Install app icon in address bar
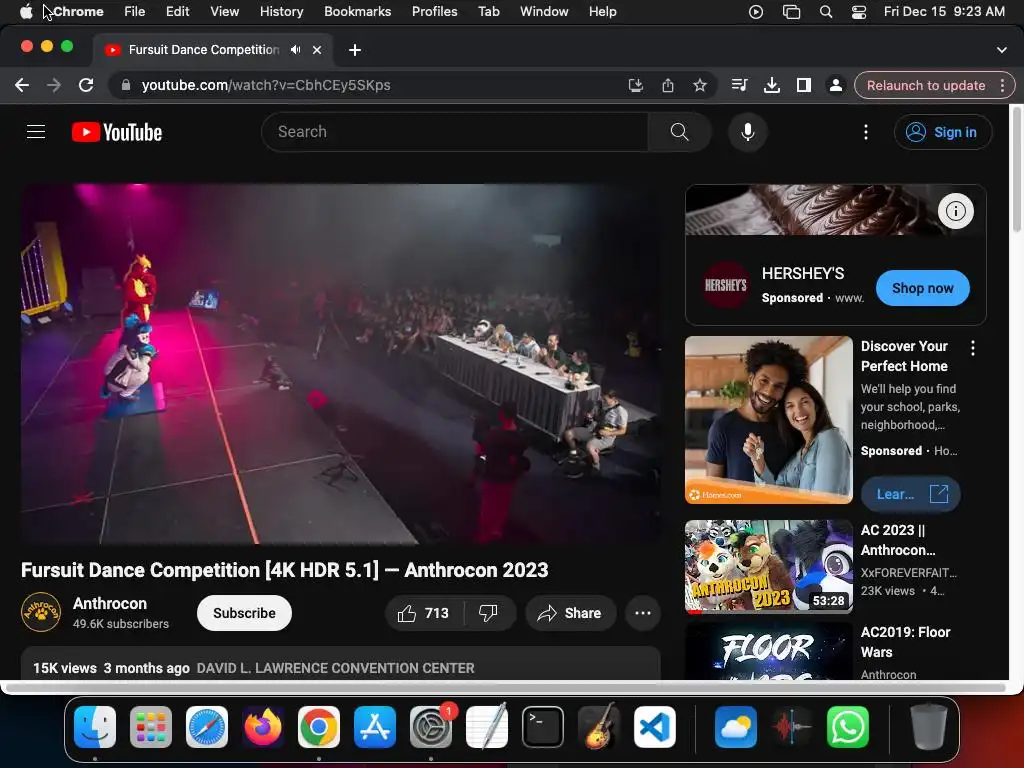Viewport: 1024px width, 768px height. (635, 85)
